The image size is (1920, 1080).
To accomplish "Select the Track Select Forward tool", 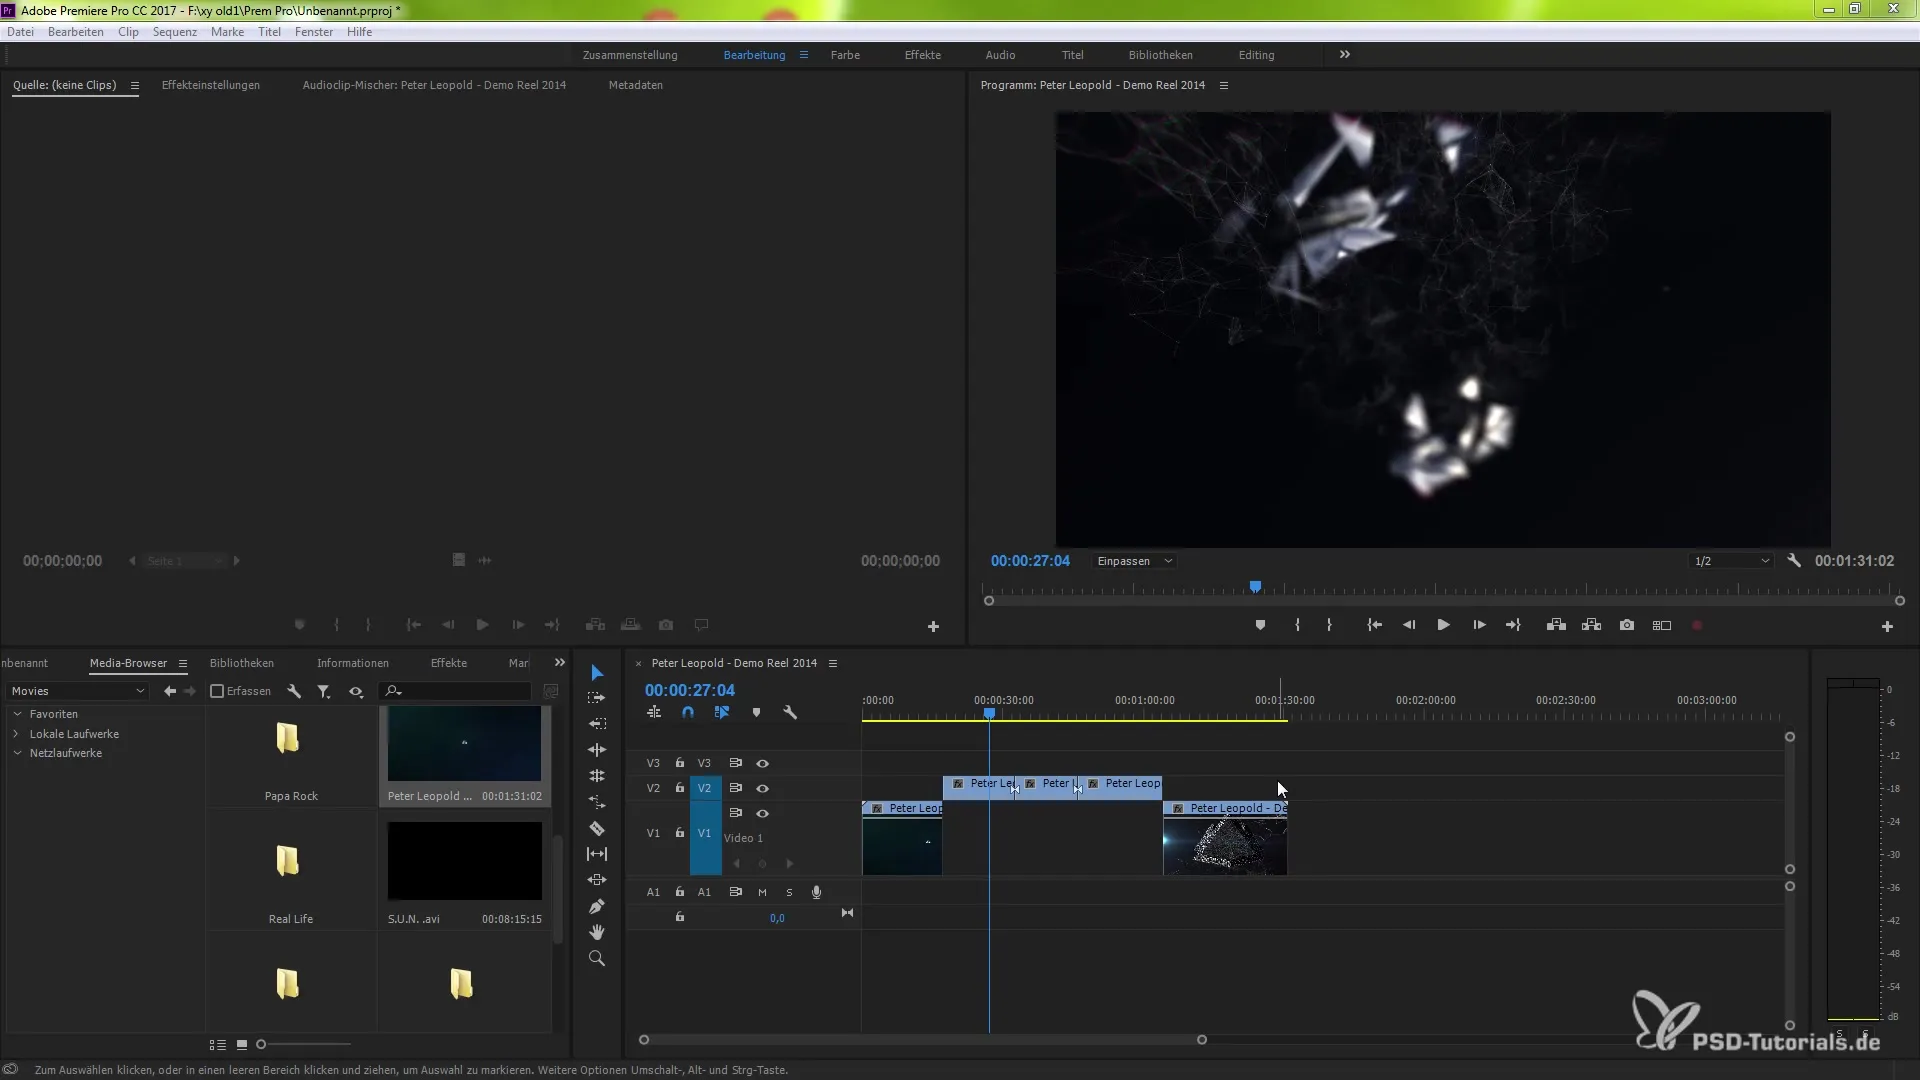I will coord(597,698).
